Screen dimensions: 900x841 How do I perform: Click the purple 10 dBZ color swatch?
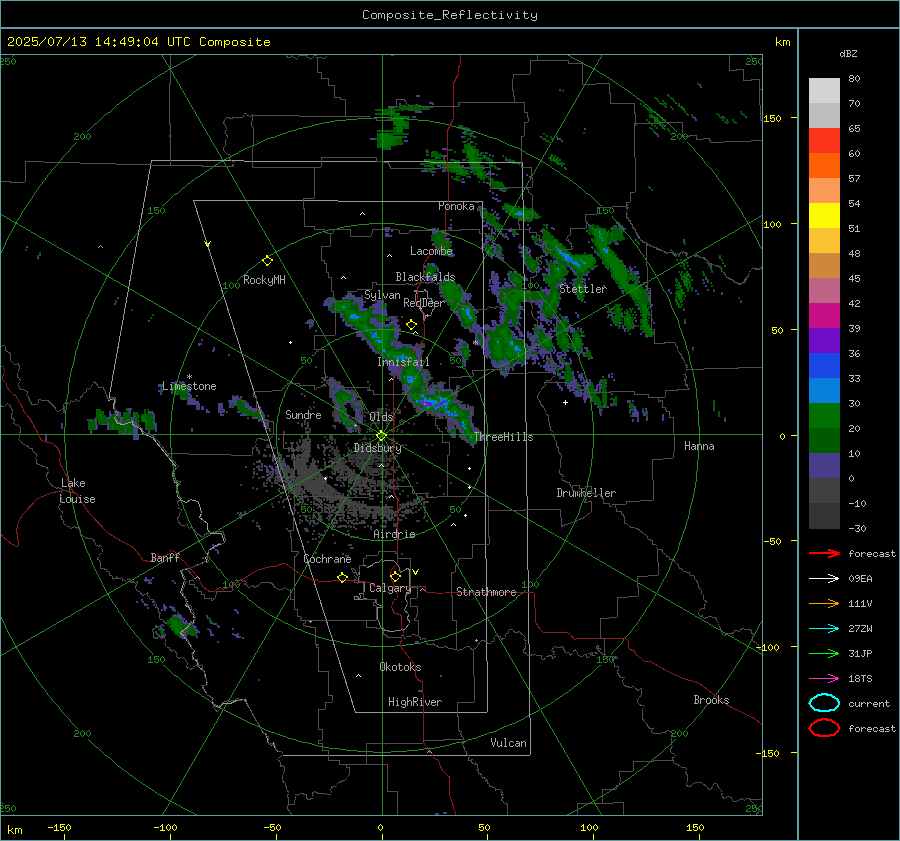[x=824, y=465]
